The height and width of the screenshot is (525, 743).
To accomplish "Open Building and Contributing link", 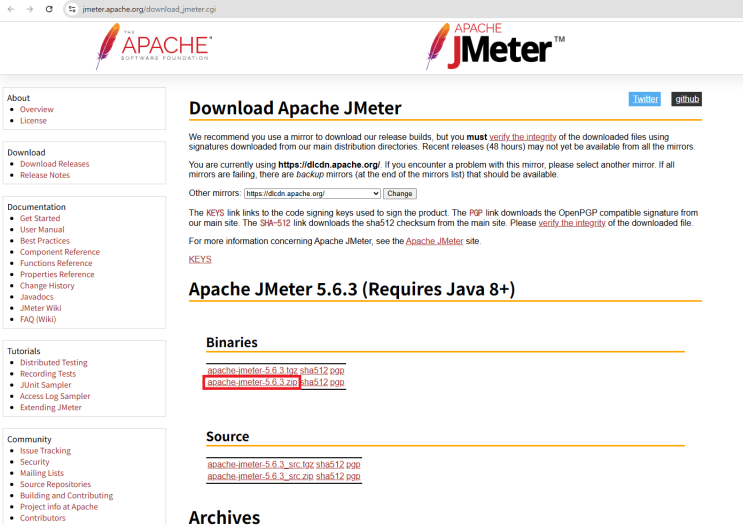I will [66, 496].
